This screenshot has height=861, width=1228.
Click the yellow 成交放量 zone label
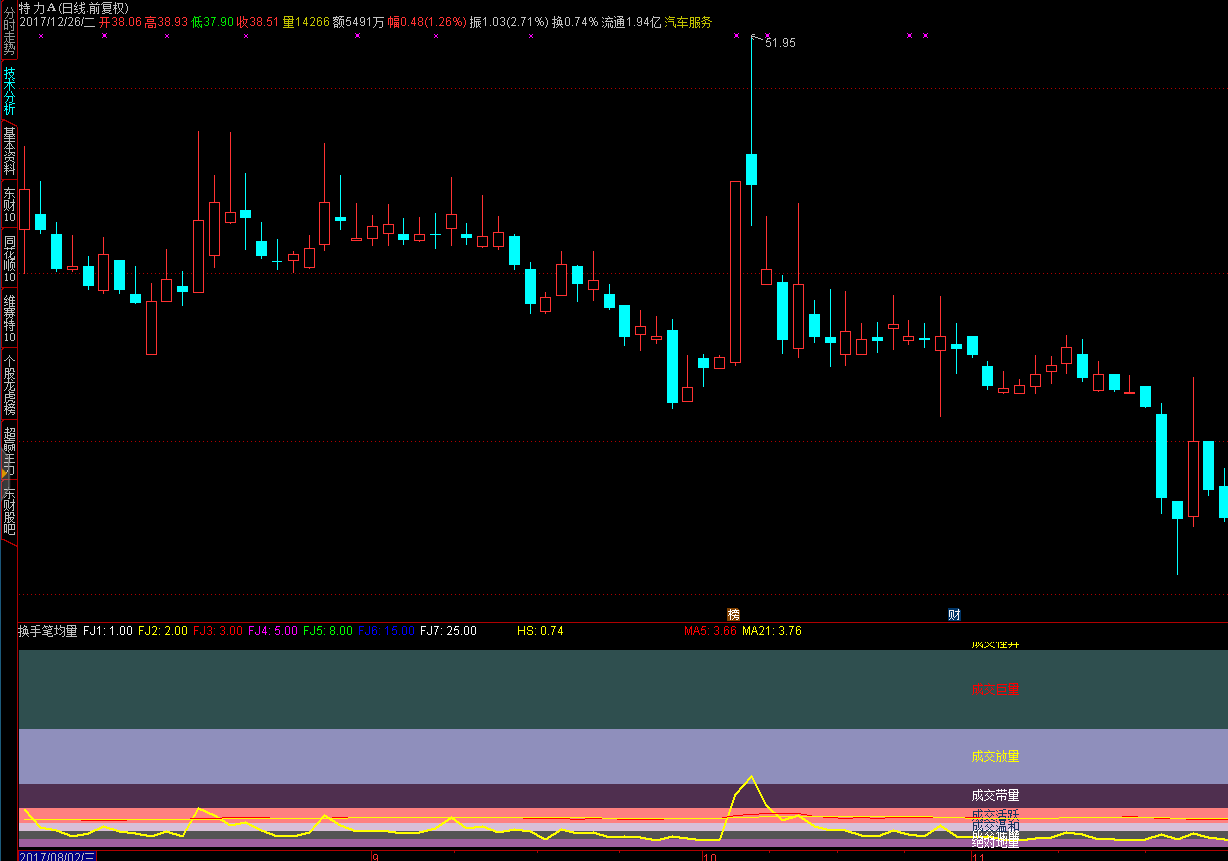tap(995, 756)
